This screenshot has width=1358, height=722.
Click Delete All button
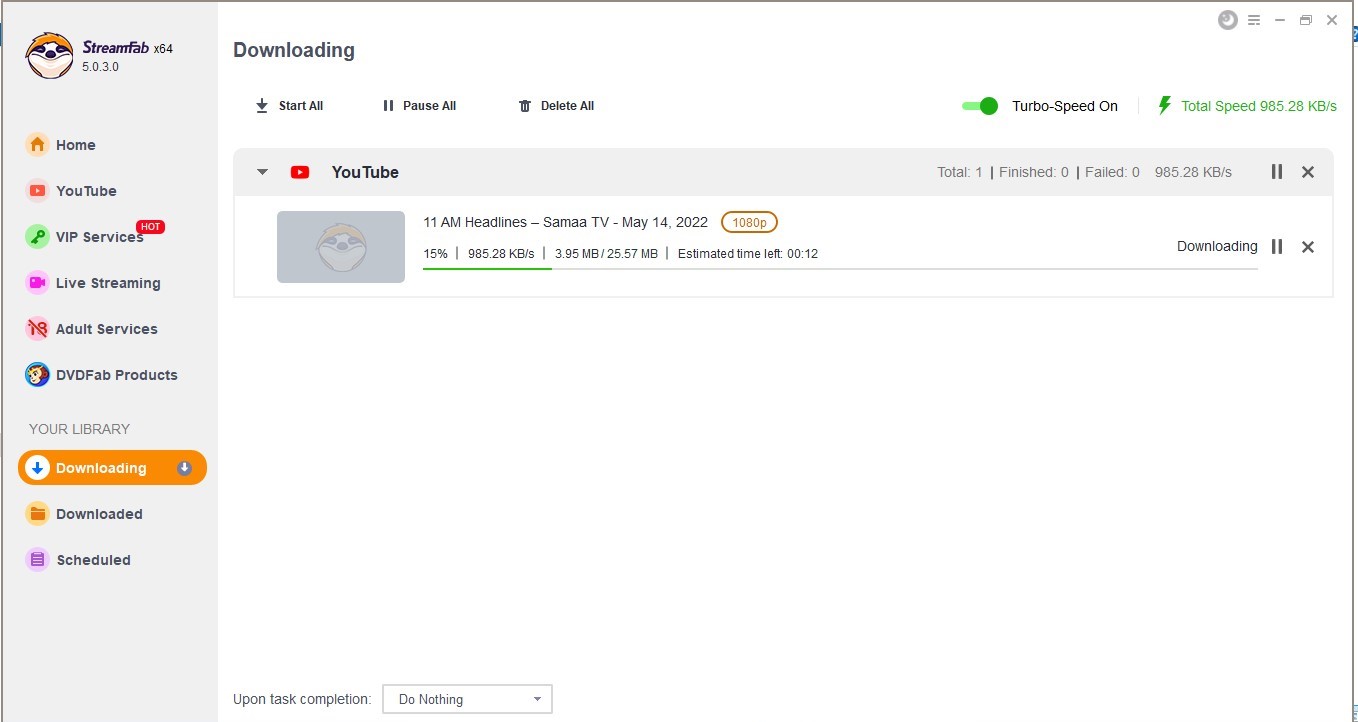tap(556, 106)
